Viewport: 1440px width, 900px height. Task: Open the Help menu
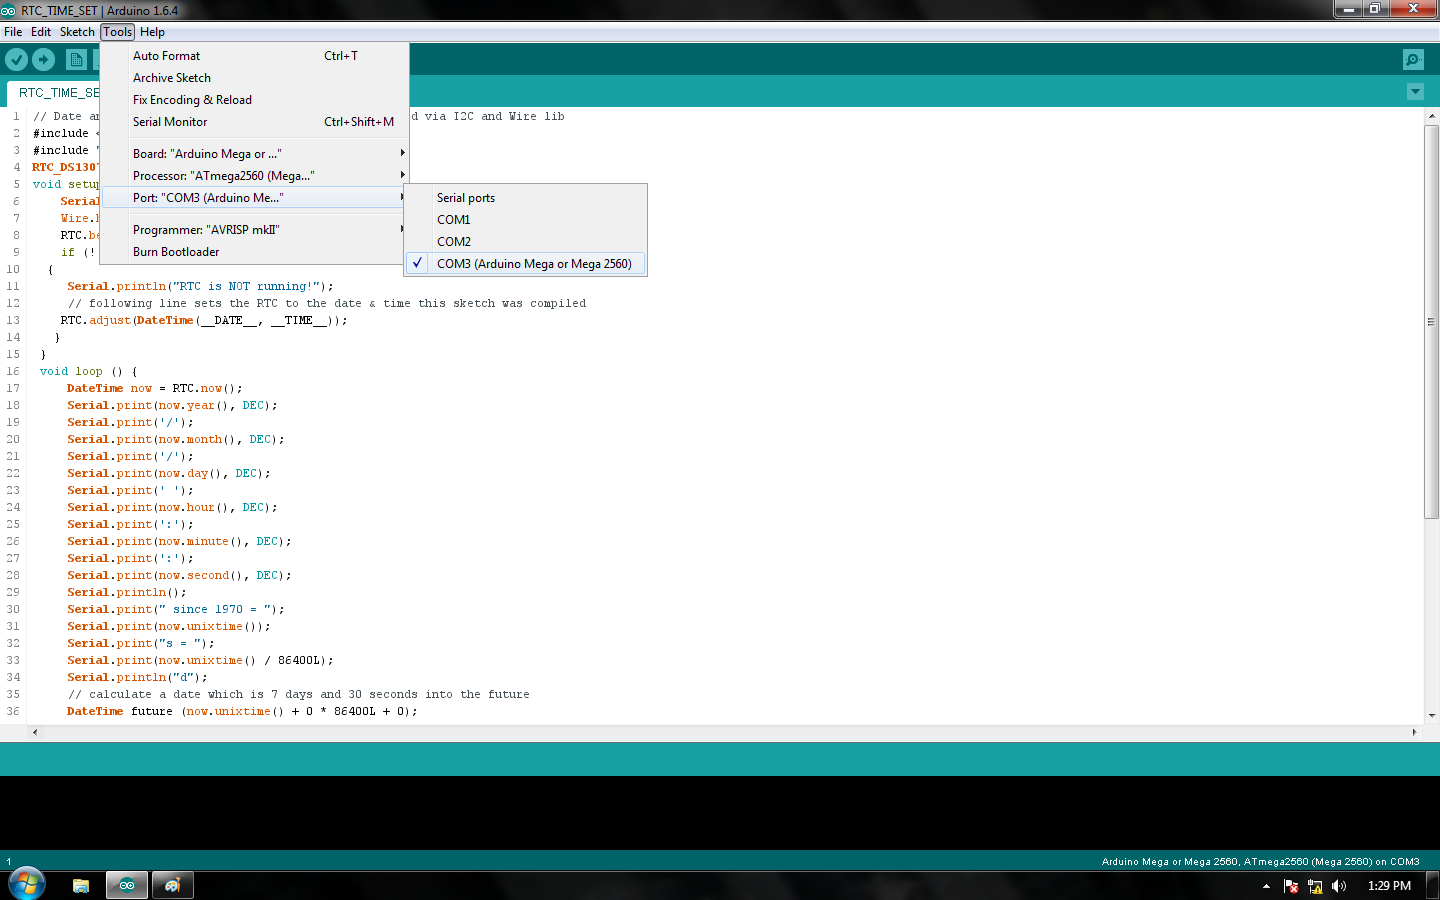click(x=152, y=32)
